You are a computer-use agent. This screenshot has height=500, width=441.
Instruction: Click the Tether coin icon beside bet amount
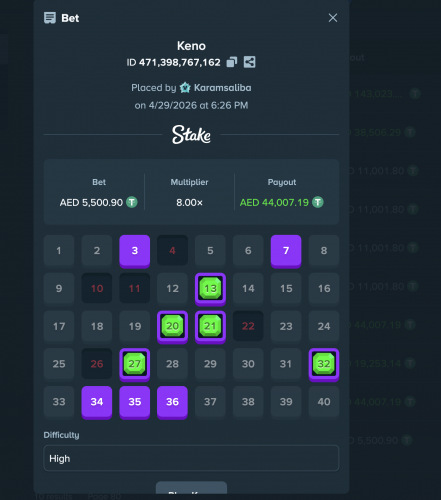pyautogui.click(x=132, y=202)
